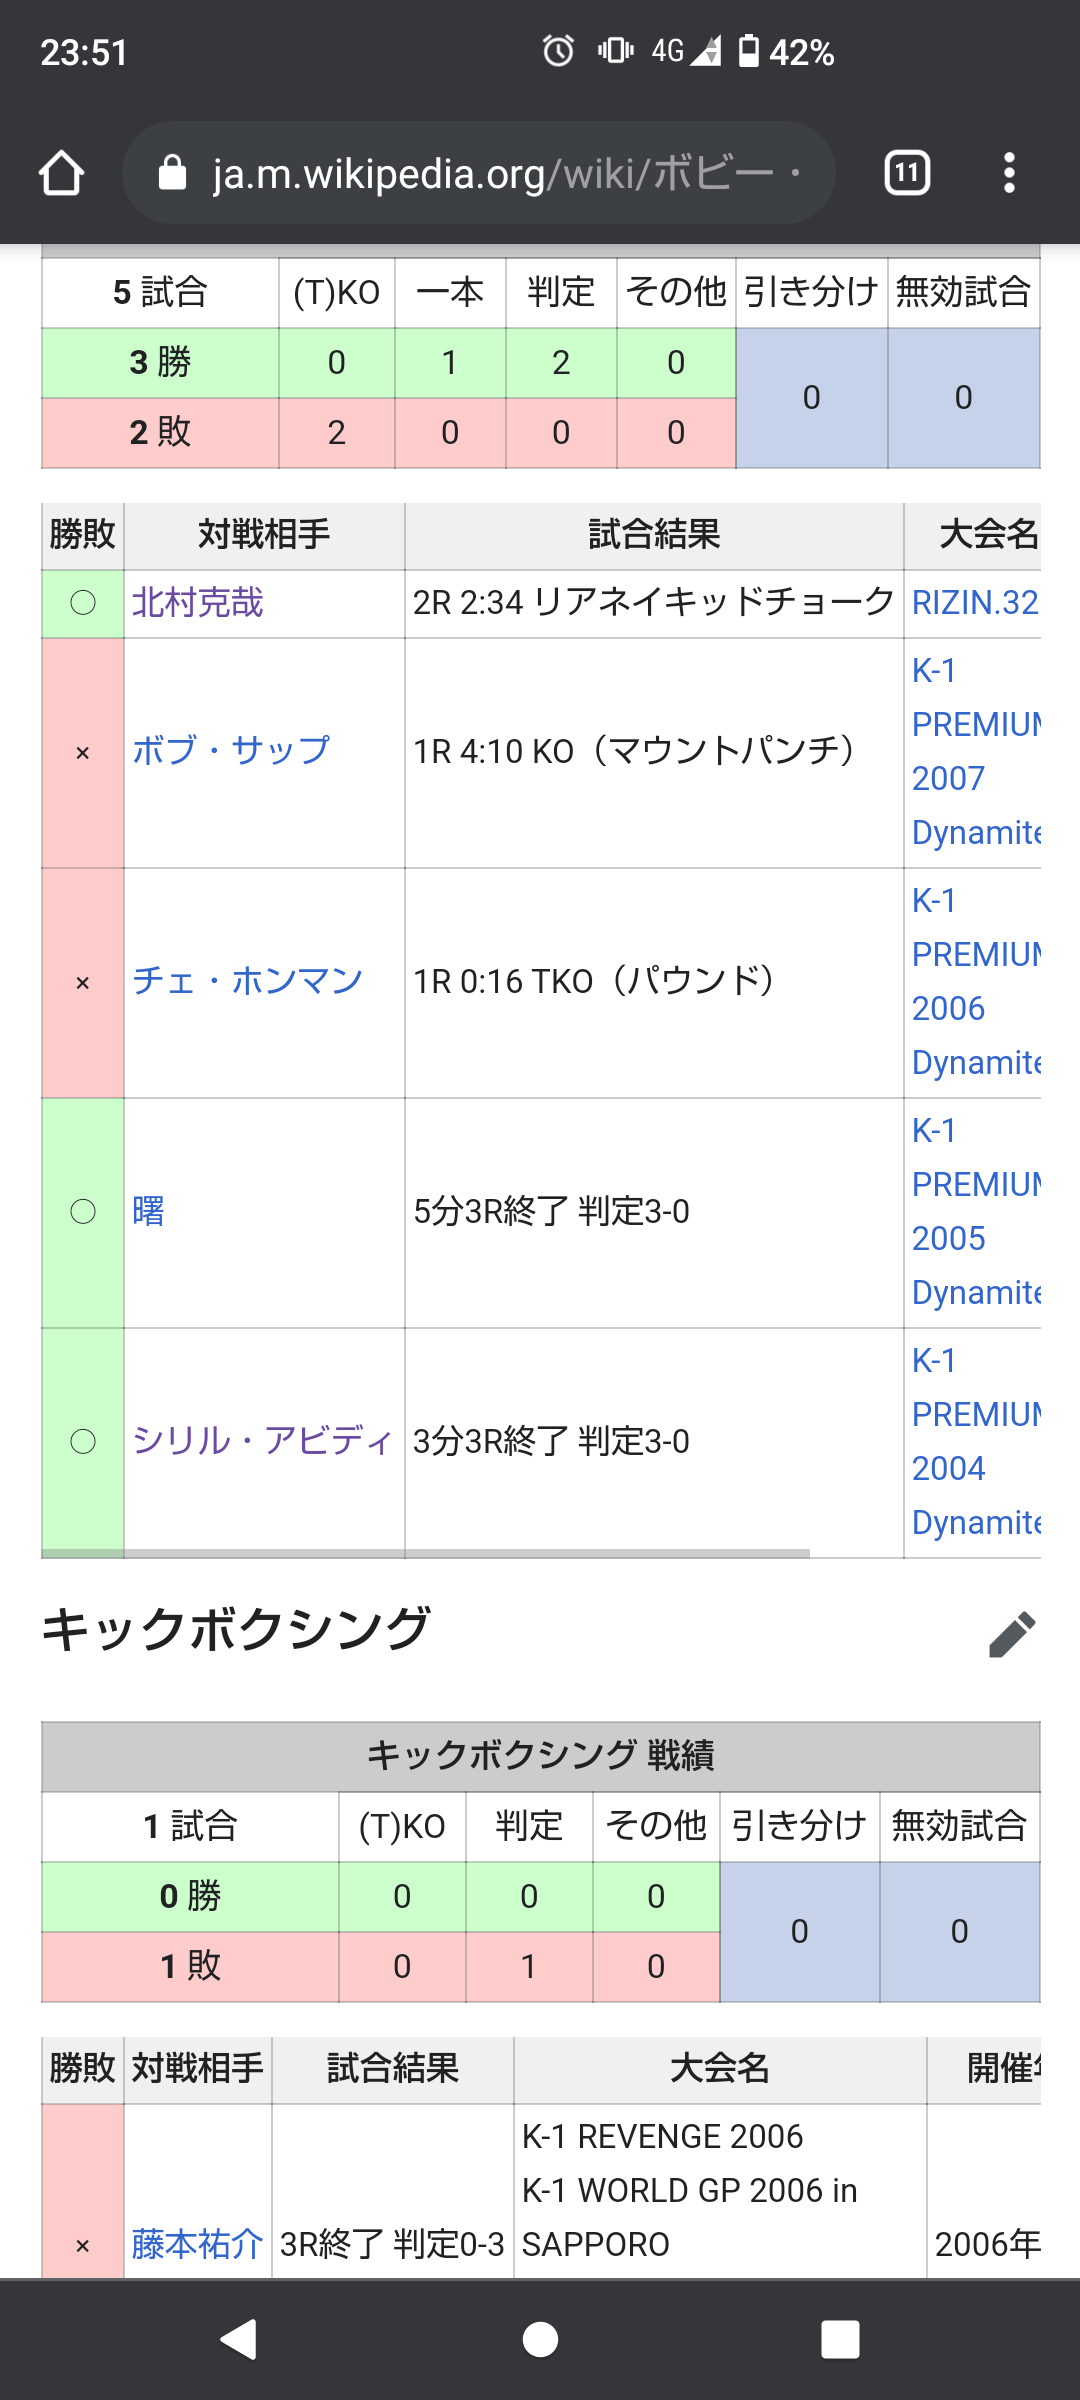This screenshot has width=1080, height=2400.
Task: Tap the ja.m.wikipedia.org URL address field
Action: (478, 173)
